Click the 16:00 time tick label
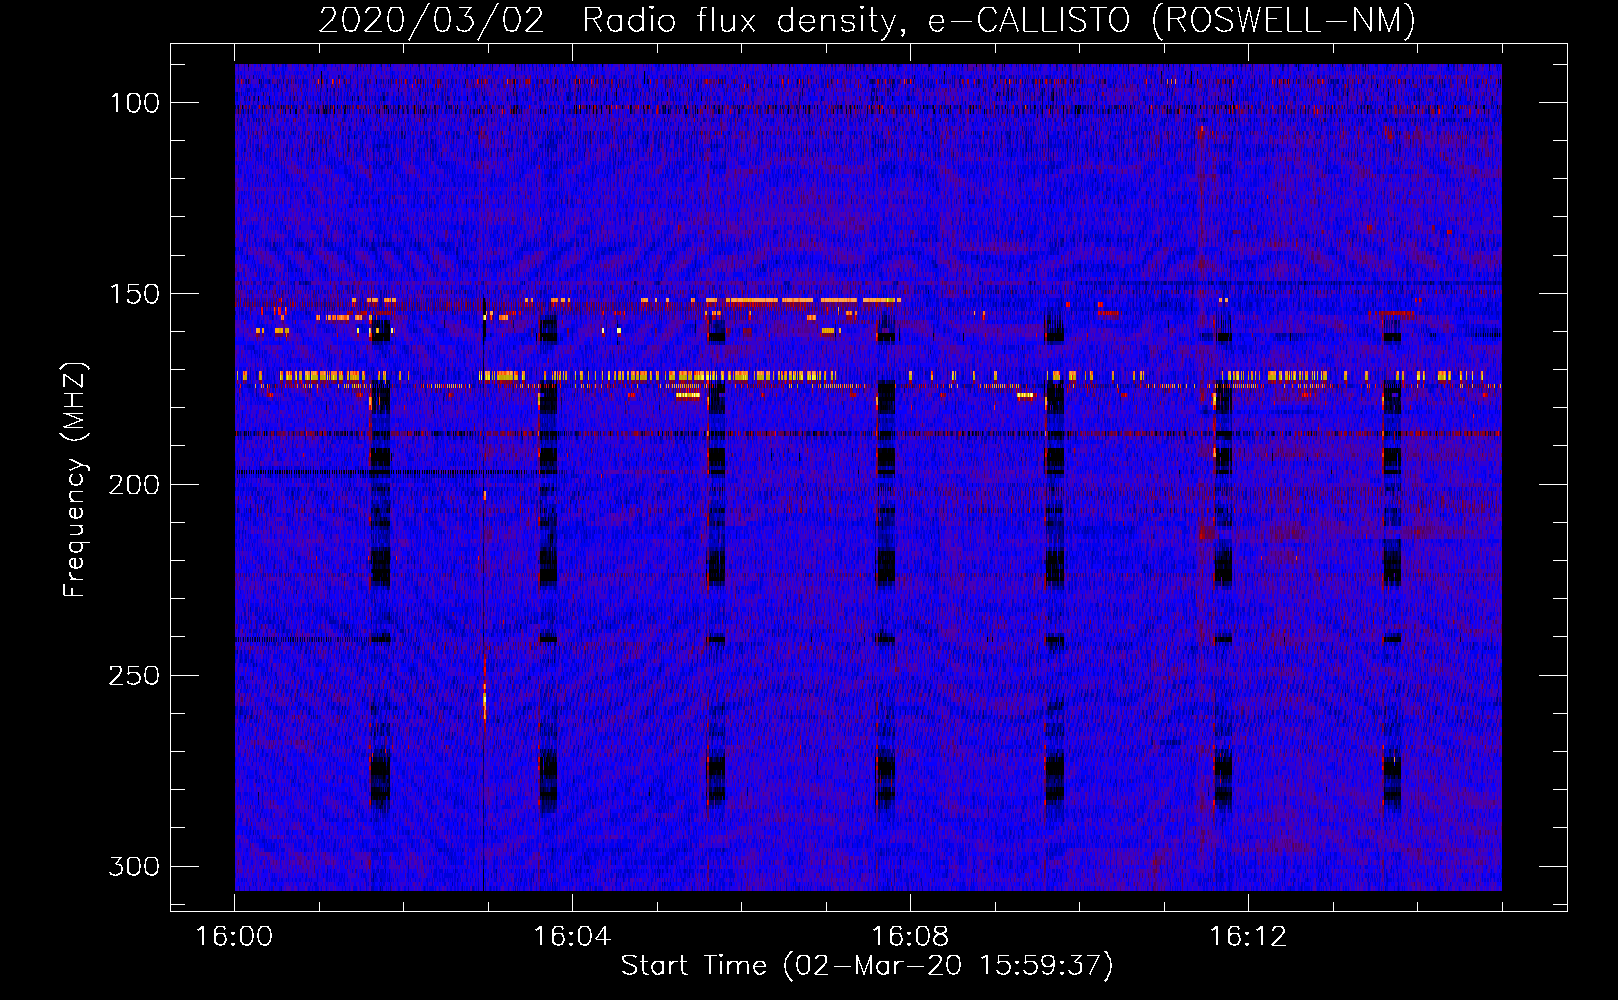This screenshot has height=1000, width=1618. [234, 937]
